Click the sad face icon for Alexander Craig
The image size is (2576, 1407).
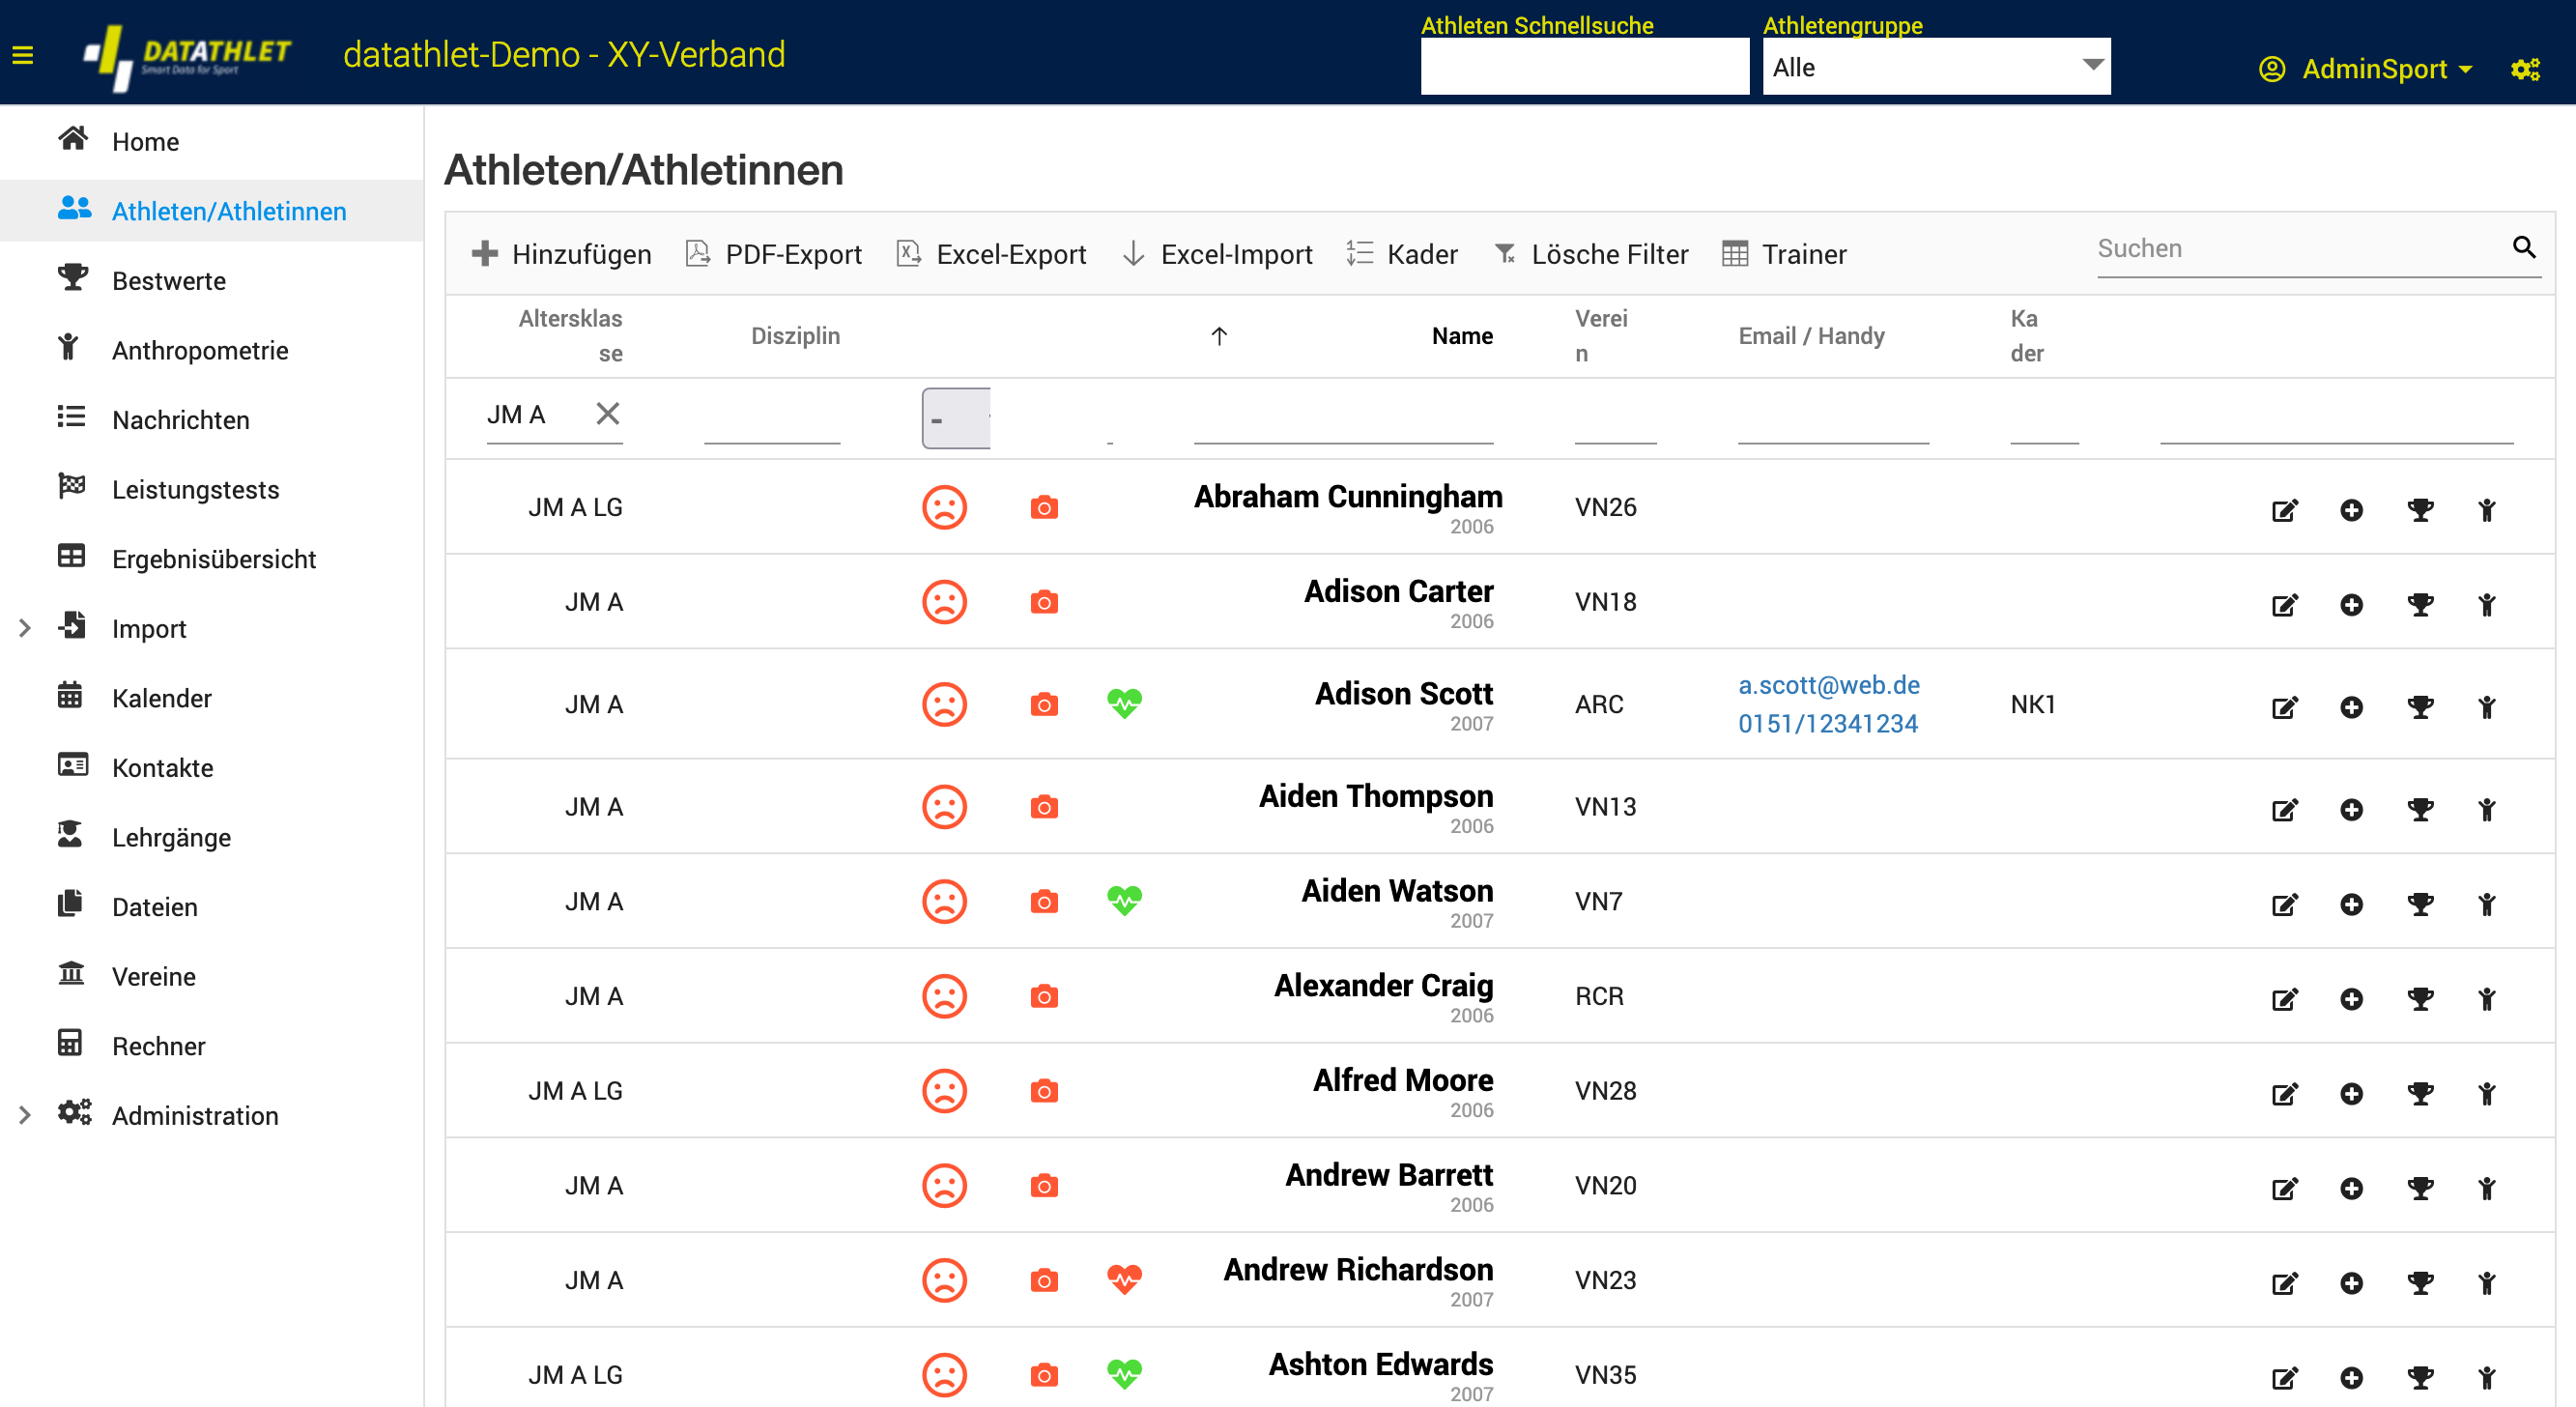tap(944, 996)
